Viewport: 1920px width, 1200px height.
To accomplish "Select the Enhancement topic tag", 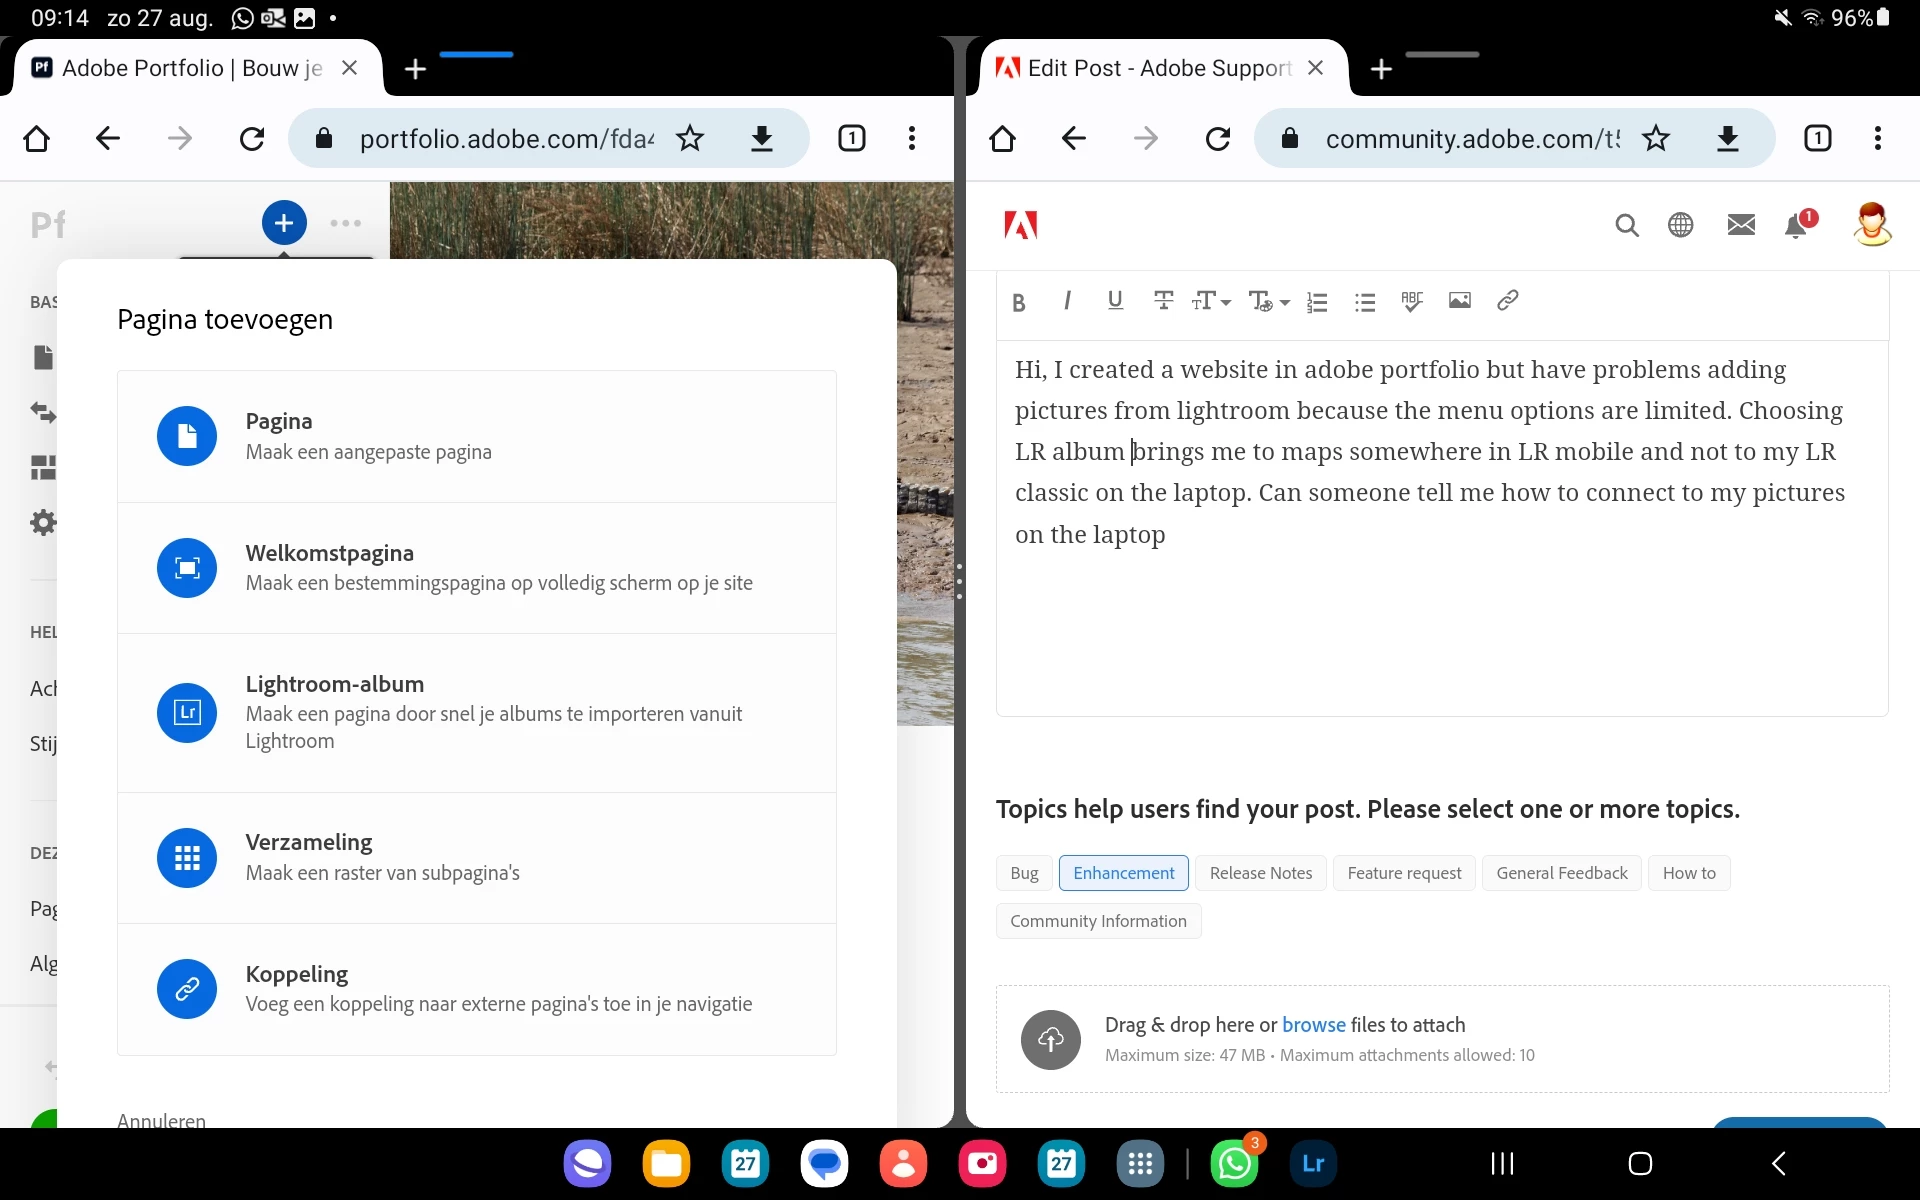I will click(x=1123, y=873).
